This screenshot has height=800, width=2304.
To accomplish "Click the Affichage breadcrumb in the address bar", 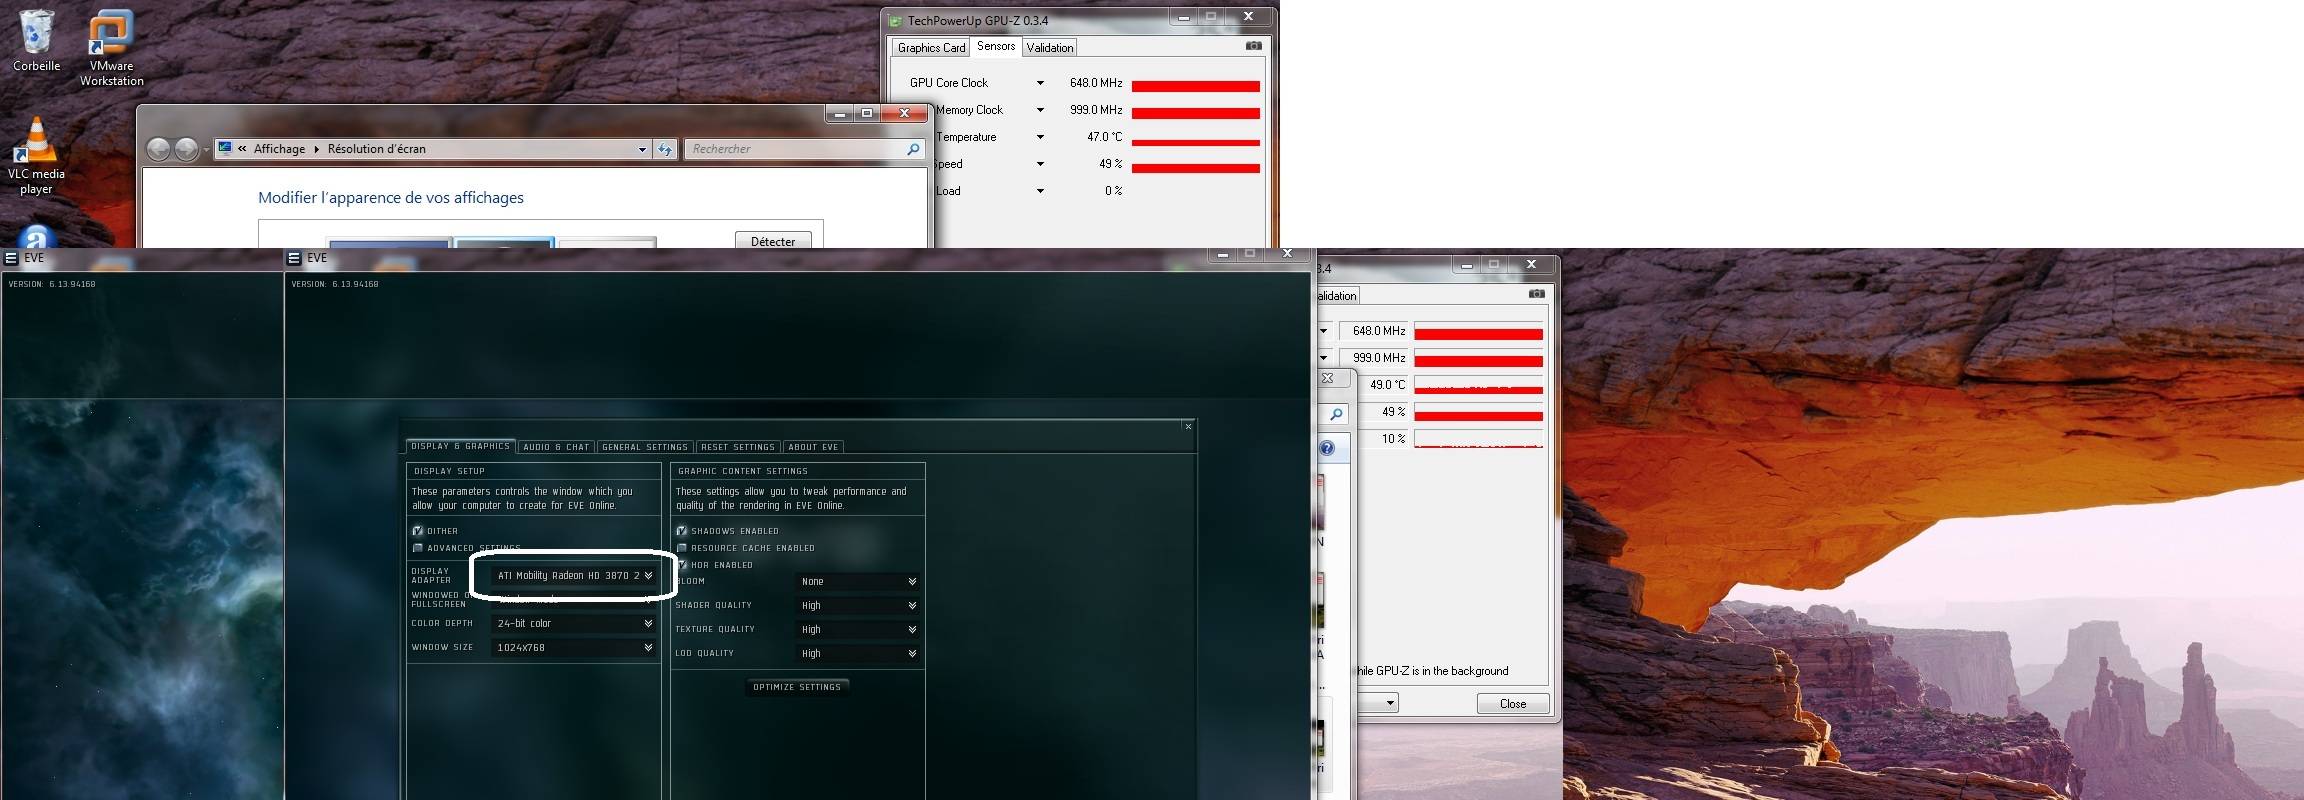I will [x=279, y=149].
